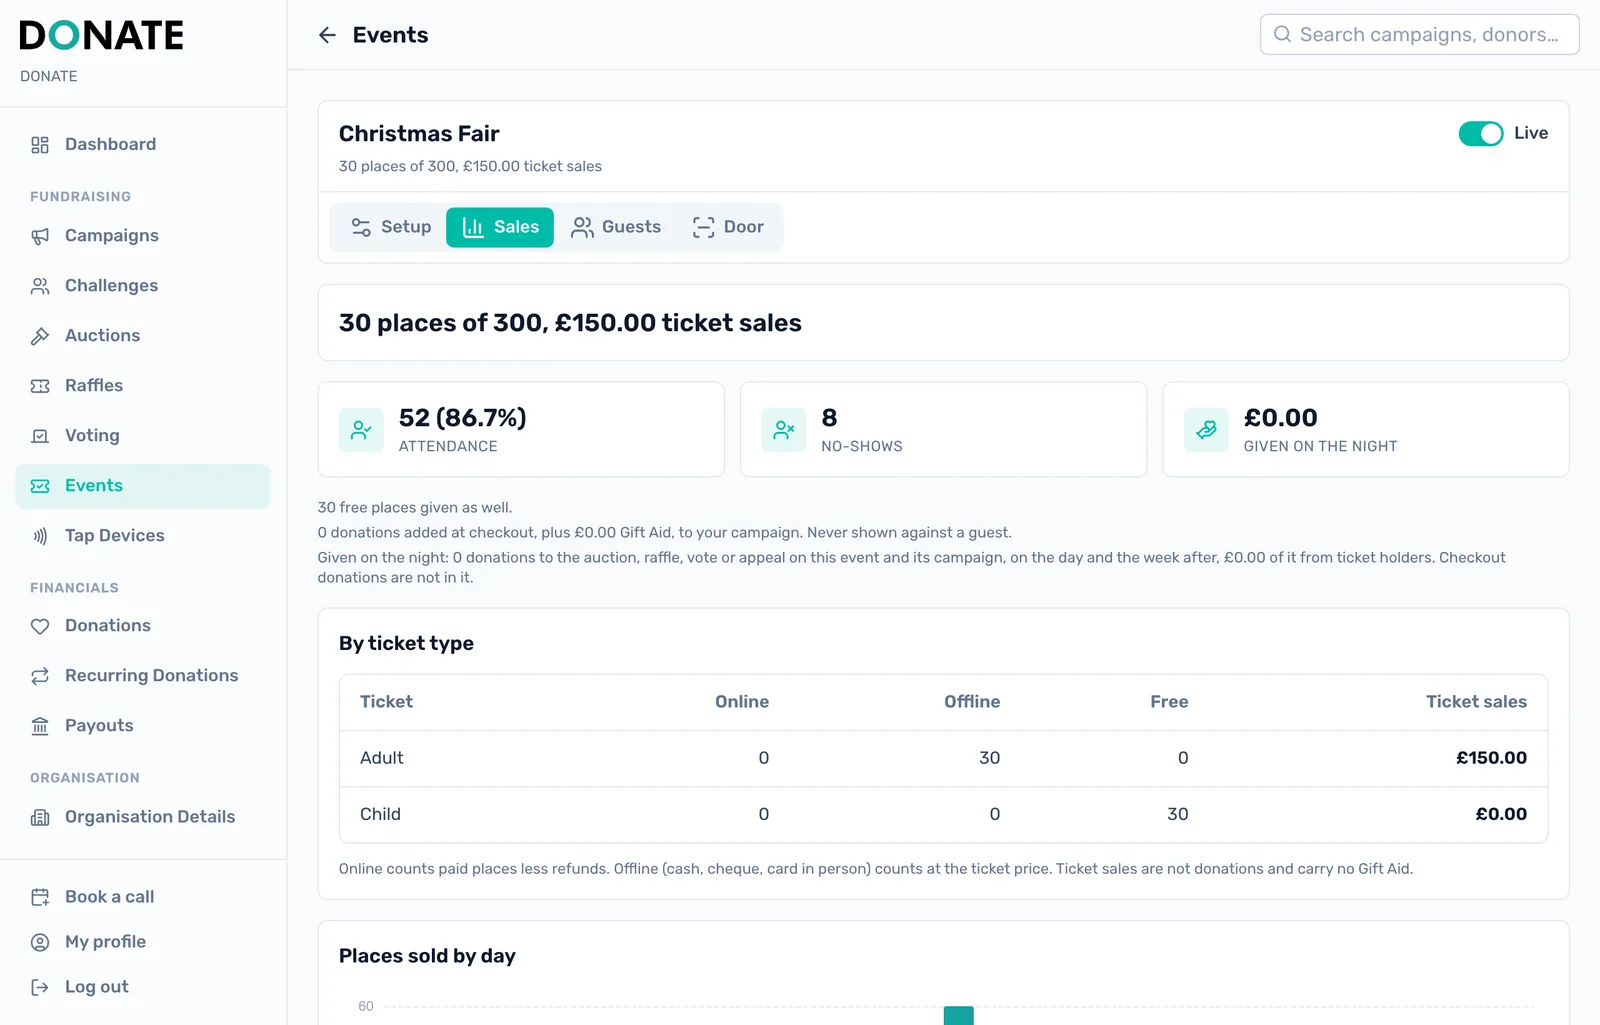Click the Payouts bank icon

(x=40, y=726)
